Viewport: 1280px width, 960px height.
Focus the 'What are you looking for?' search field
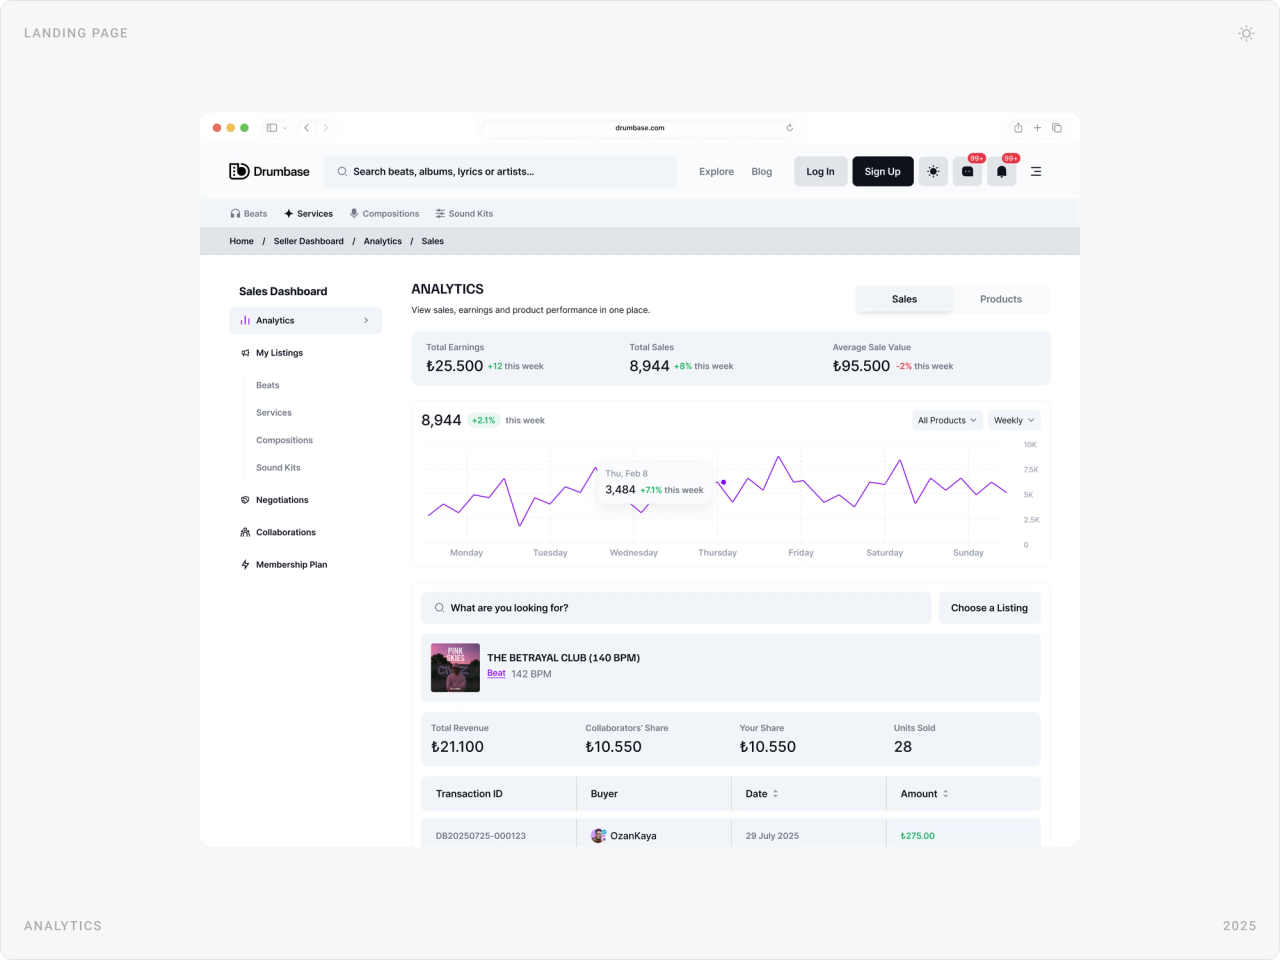click(x=676, y=608)
